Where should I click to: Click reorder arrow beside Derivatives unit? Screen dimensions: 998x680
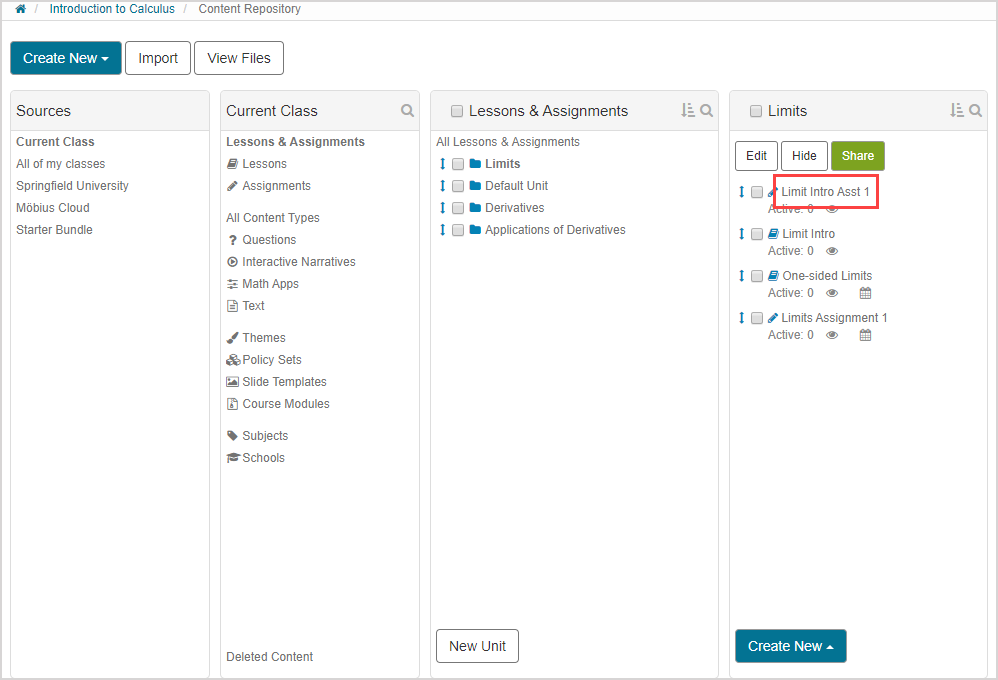point(442,208)
